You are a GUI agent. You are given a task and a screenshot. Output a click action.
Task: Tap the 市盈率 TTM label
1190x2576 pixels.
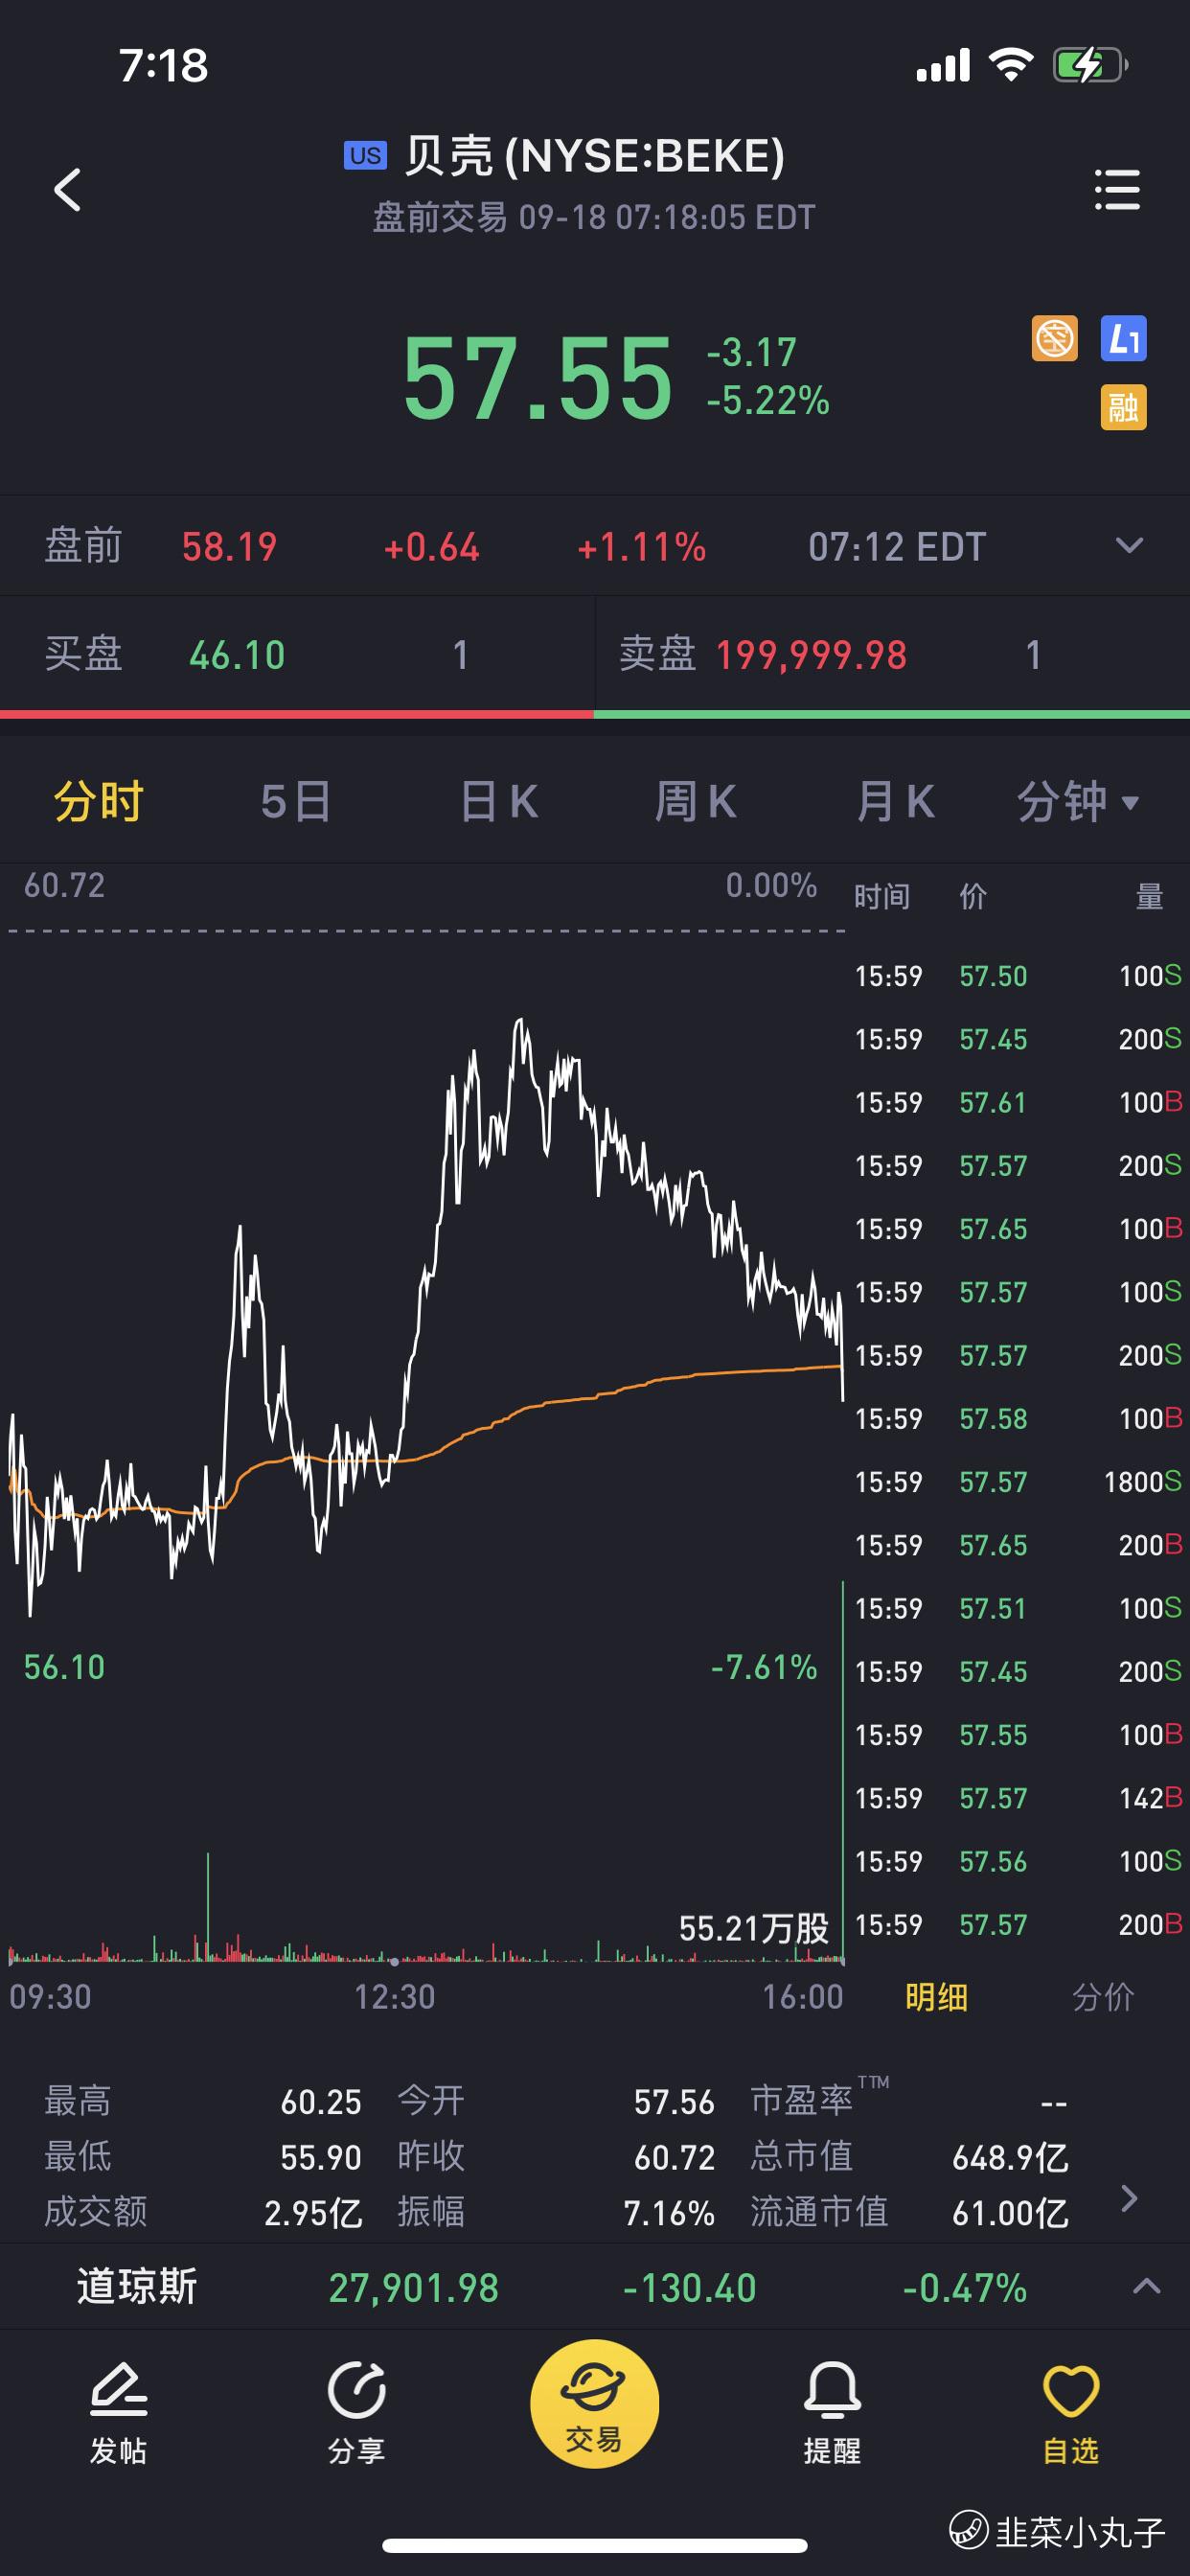[819, 2098]
